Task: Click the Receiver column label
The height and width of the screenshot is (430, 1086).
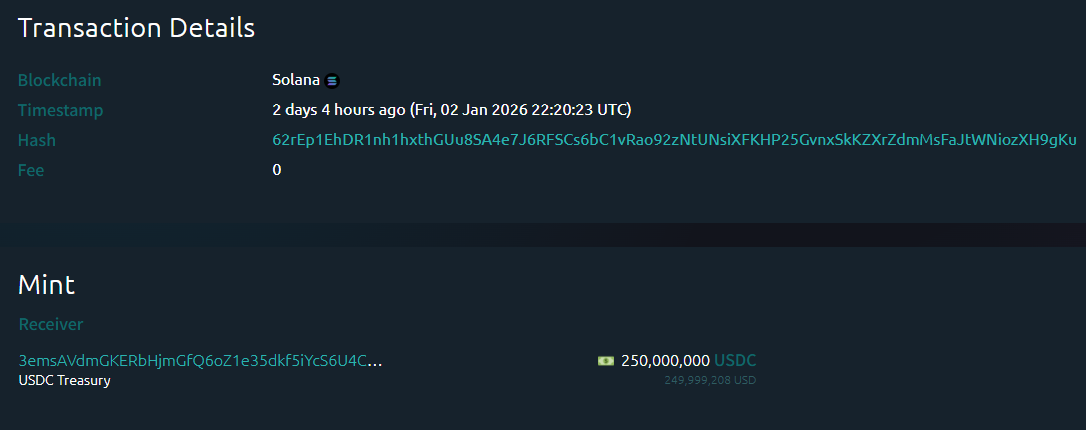Action: tap(51, 324)
